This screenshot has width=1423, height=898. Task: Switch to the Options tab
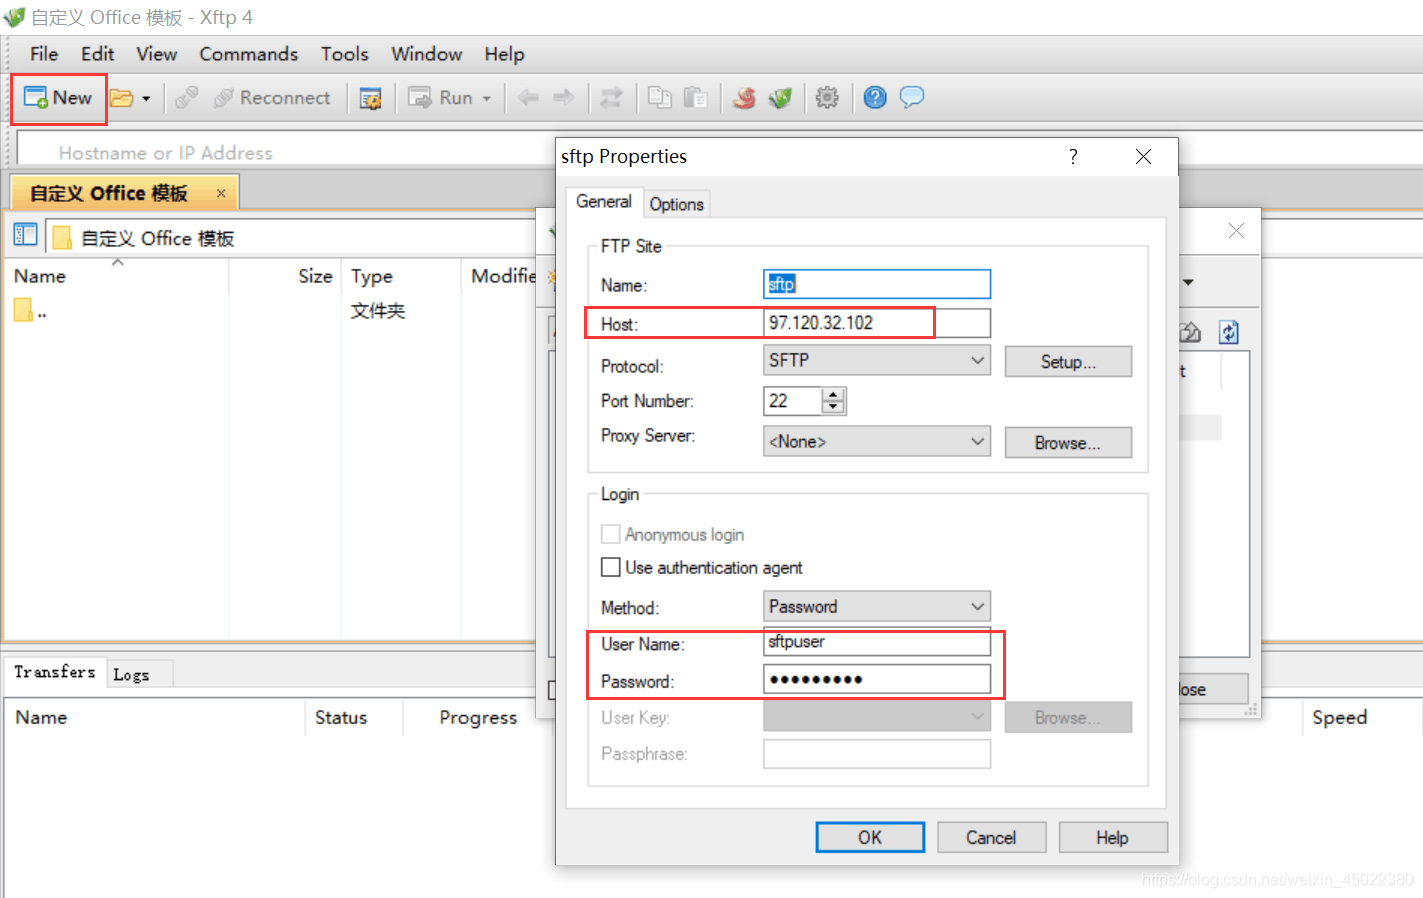coord(676,204)
